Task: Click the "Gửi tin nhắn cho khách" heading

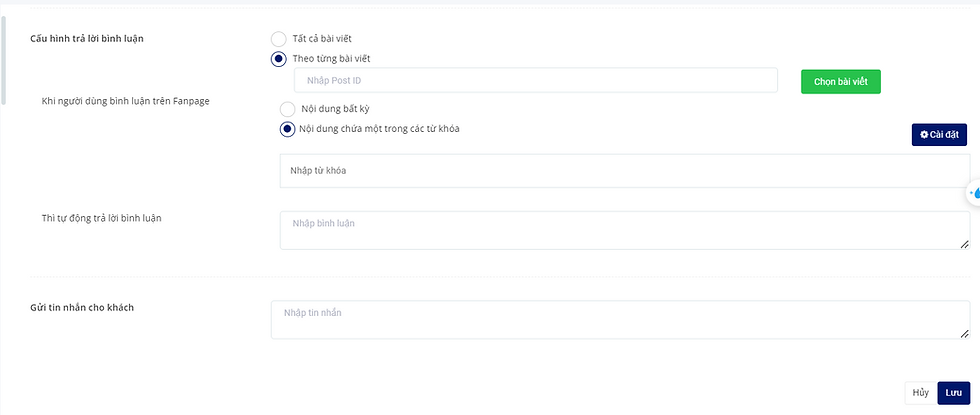Action: coord(82,308)
